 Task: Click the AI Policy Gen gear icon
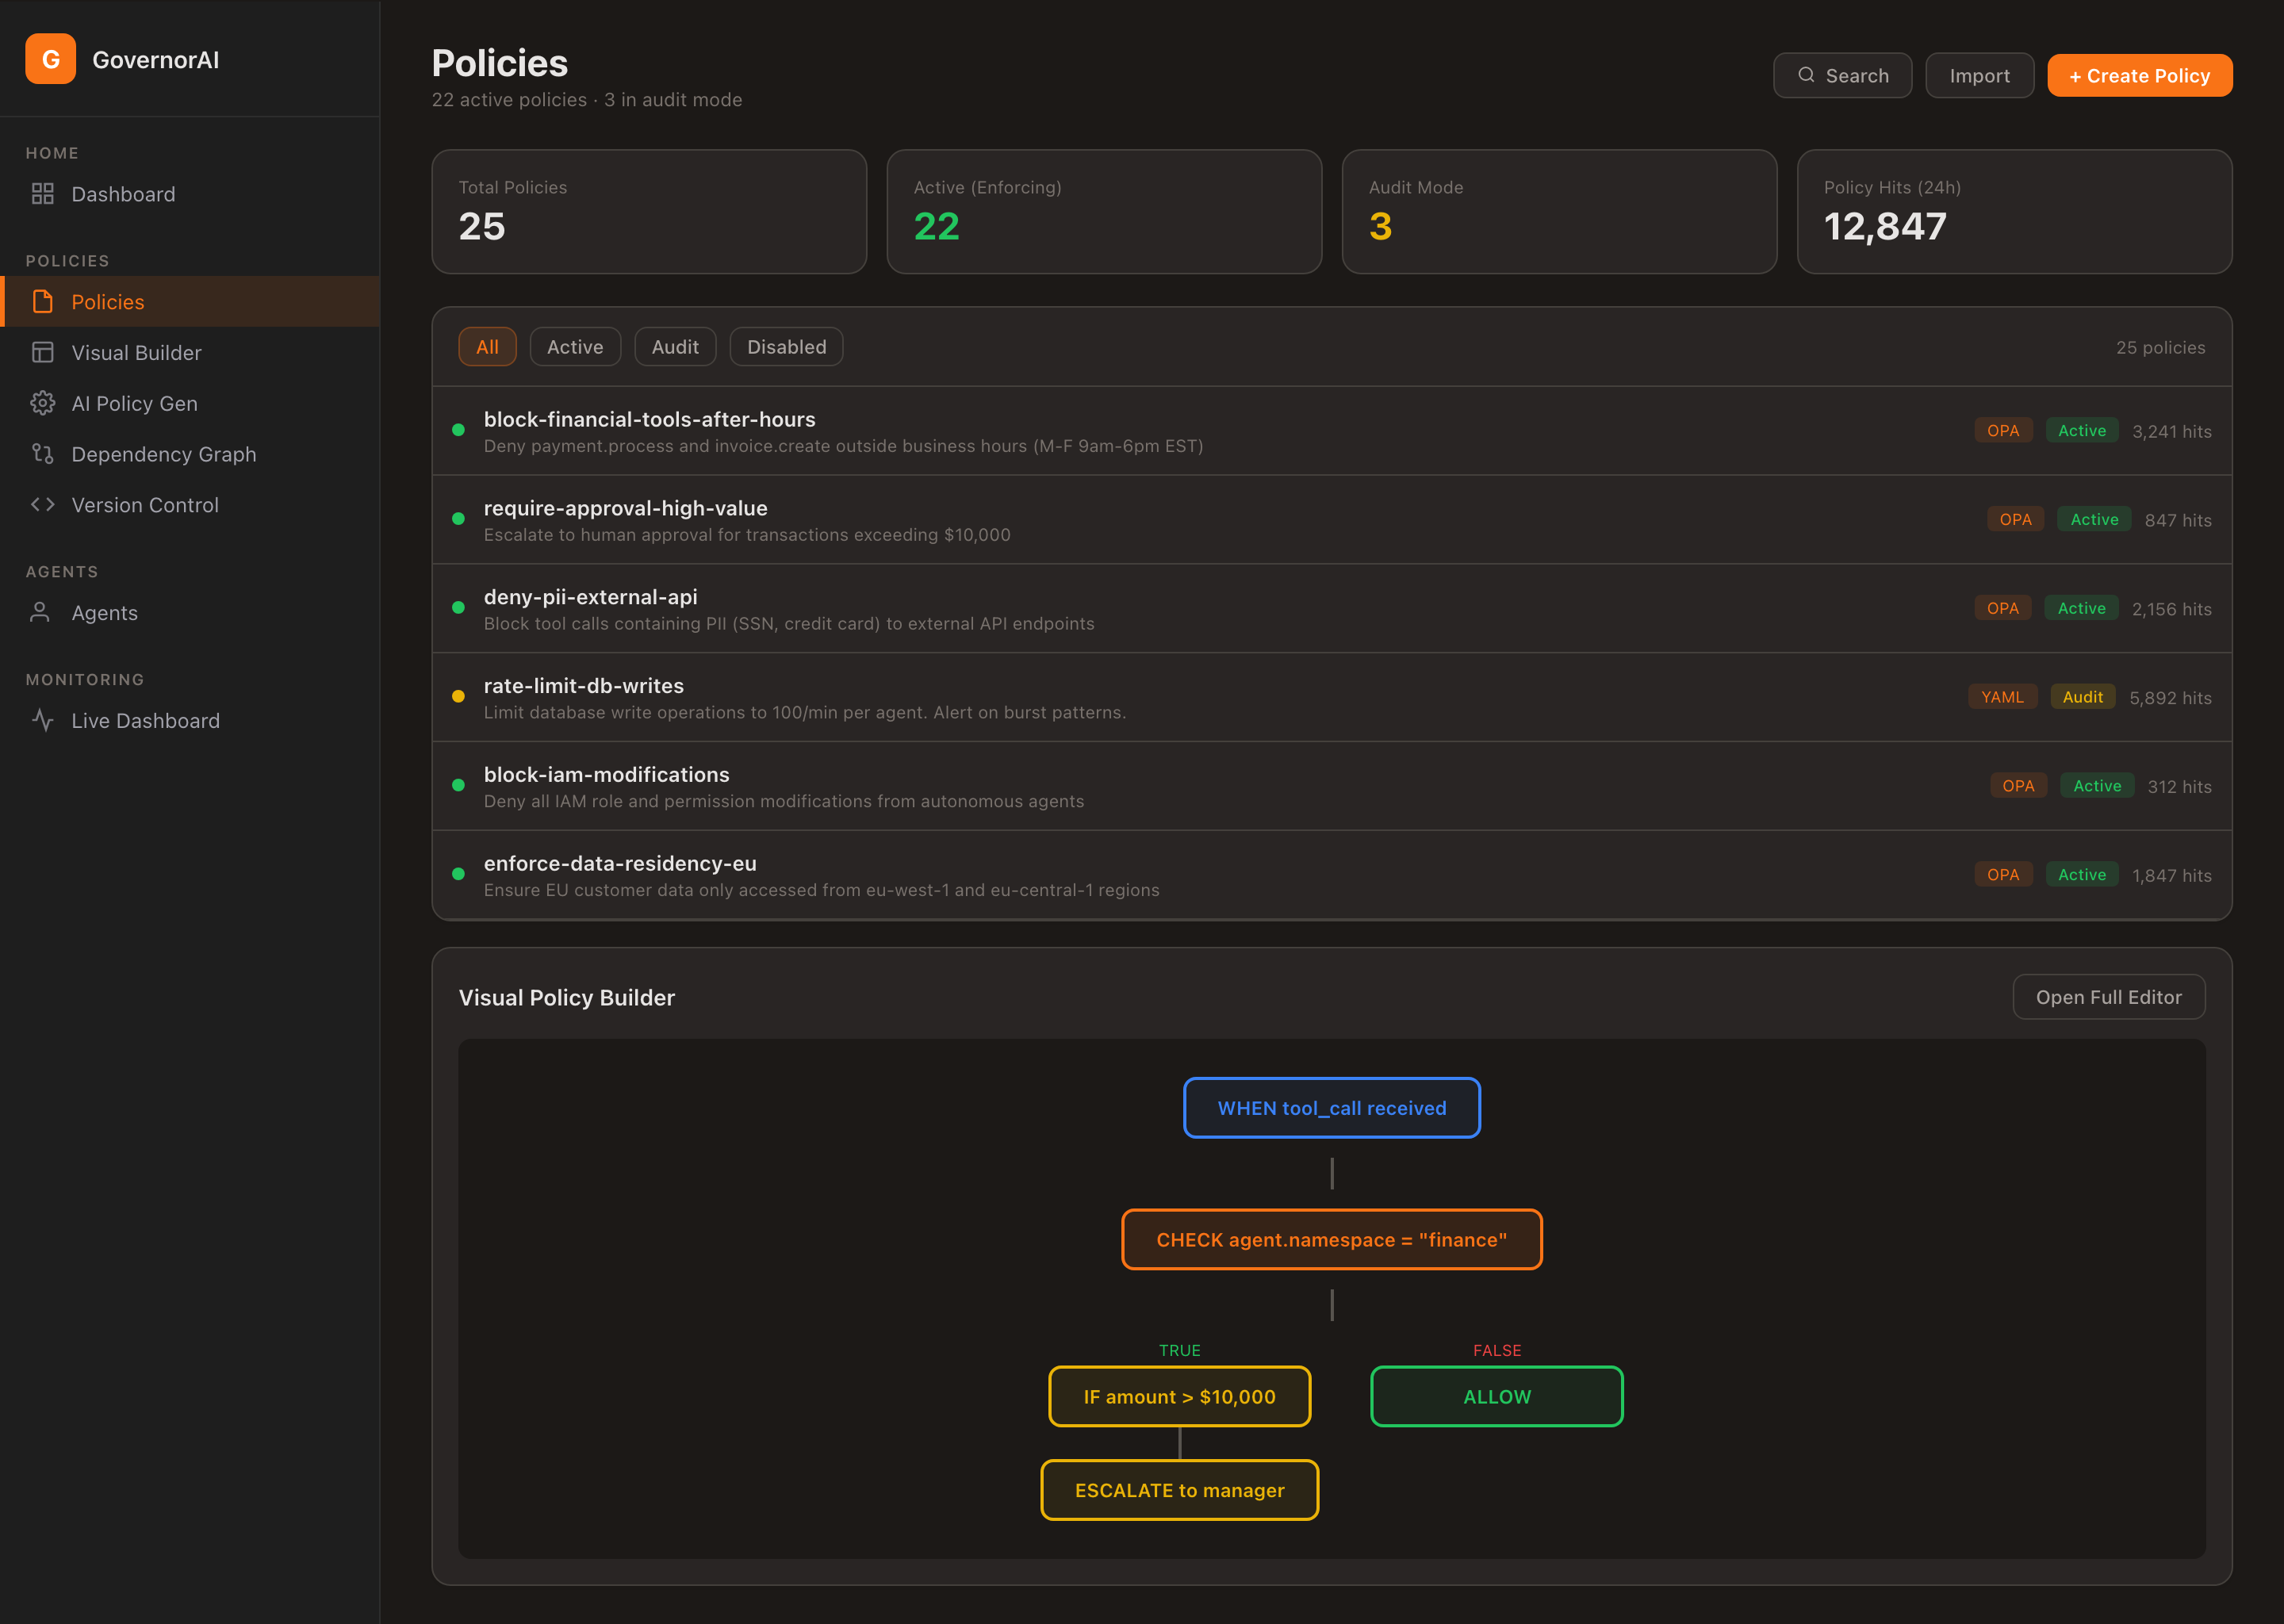[x=44, y=403]
